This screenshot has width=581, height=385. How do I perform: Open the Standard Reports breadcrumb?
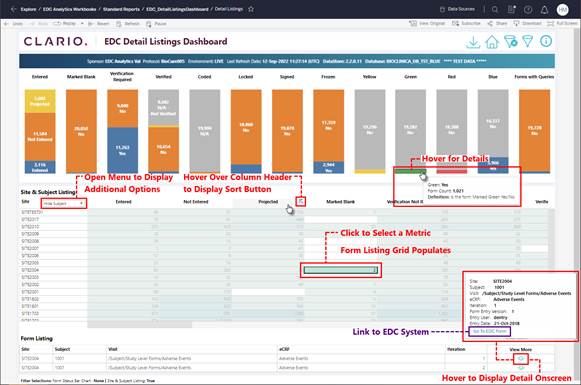tap(121, 9)
